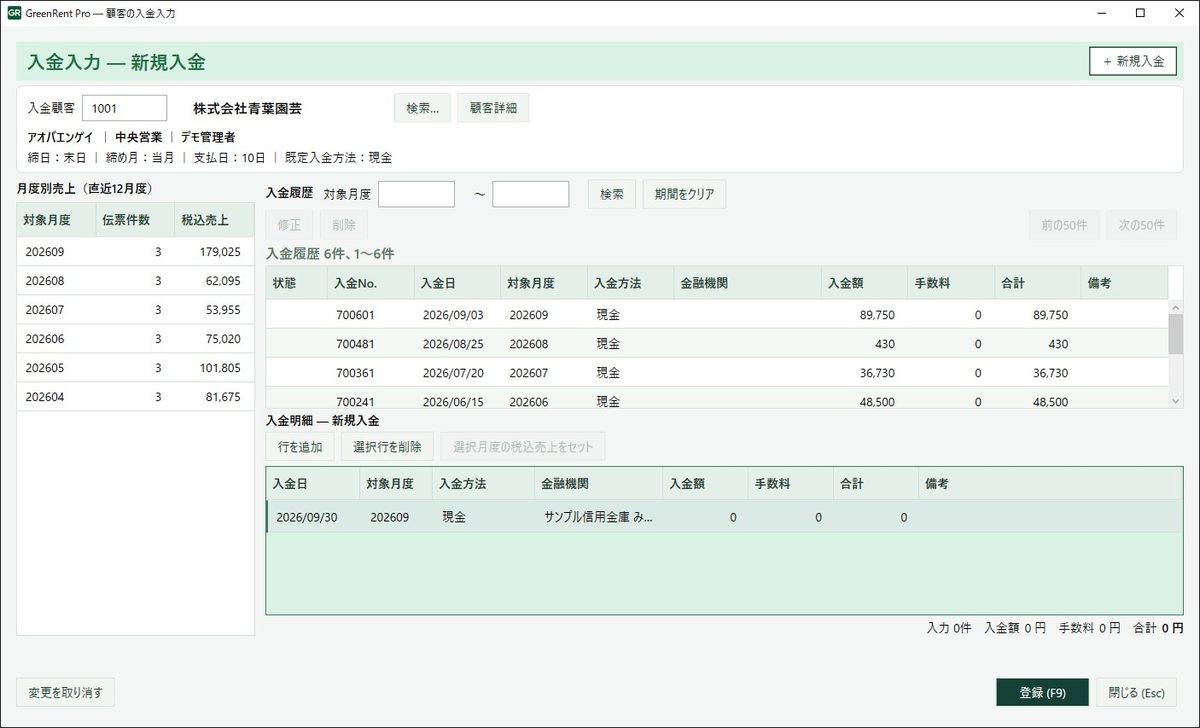The image size is (1200, 728).
Task: Click 入金額 36,730 in history
Action: (877, 373)
